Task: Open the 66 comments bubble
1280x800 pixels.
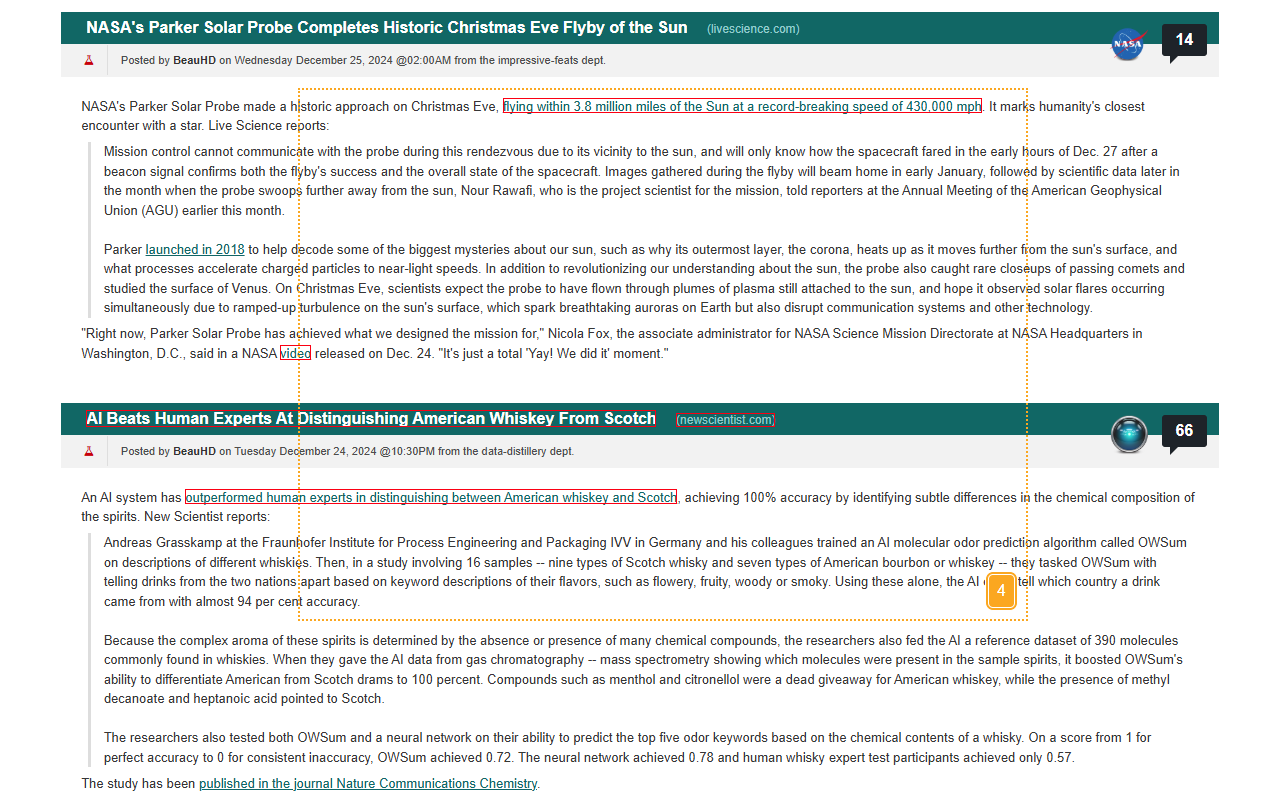Action: tap(1184, 432)
